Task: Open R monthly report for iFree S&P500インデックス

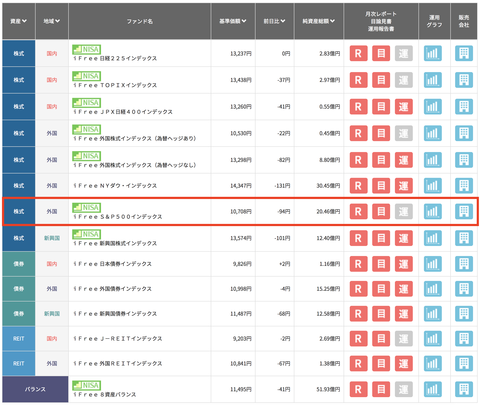Action: (358, 211)
